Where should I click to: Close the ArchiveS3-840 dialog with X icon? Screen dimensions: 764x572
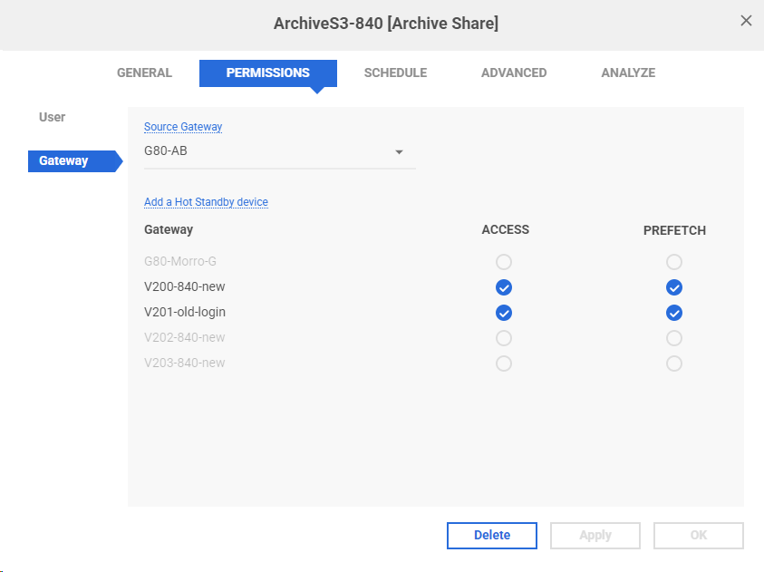(x=746, y=20)
